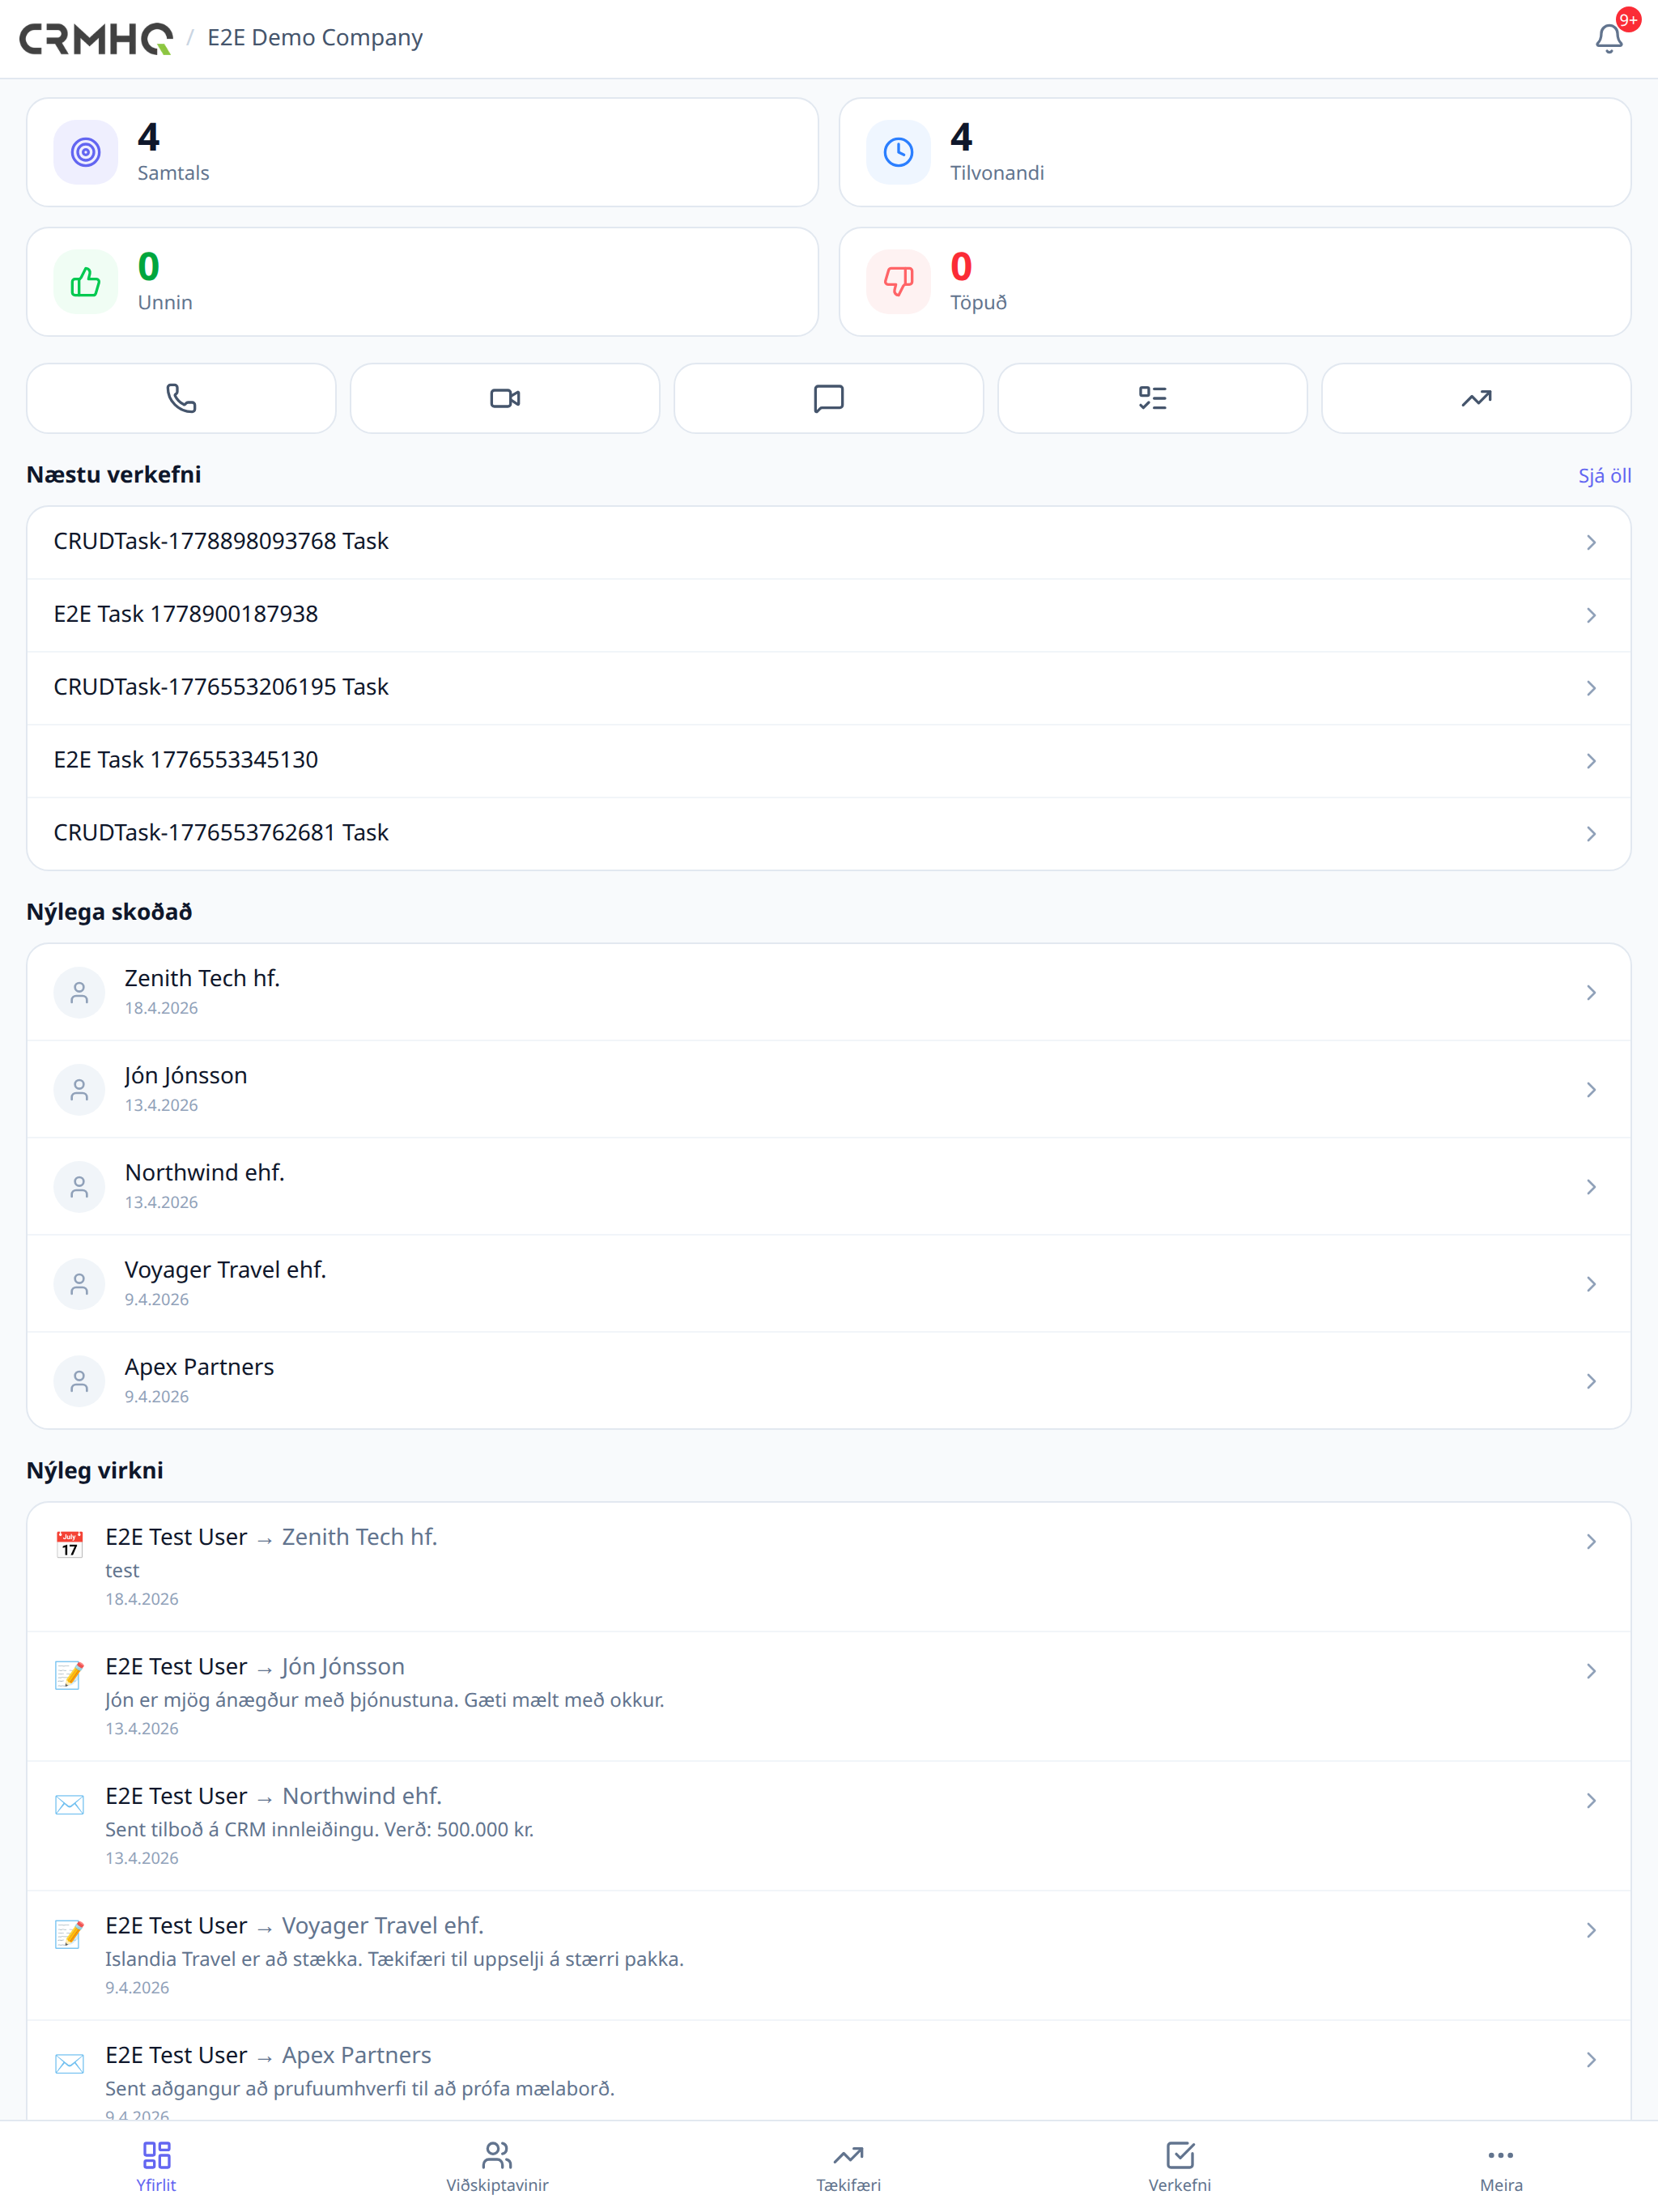Image resolution: width=1658 pixels, height=2212 pixels.
Task: Click note icon on Voyager Travel activity
Action: click(x=69, y=1933)
